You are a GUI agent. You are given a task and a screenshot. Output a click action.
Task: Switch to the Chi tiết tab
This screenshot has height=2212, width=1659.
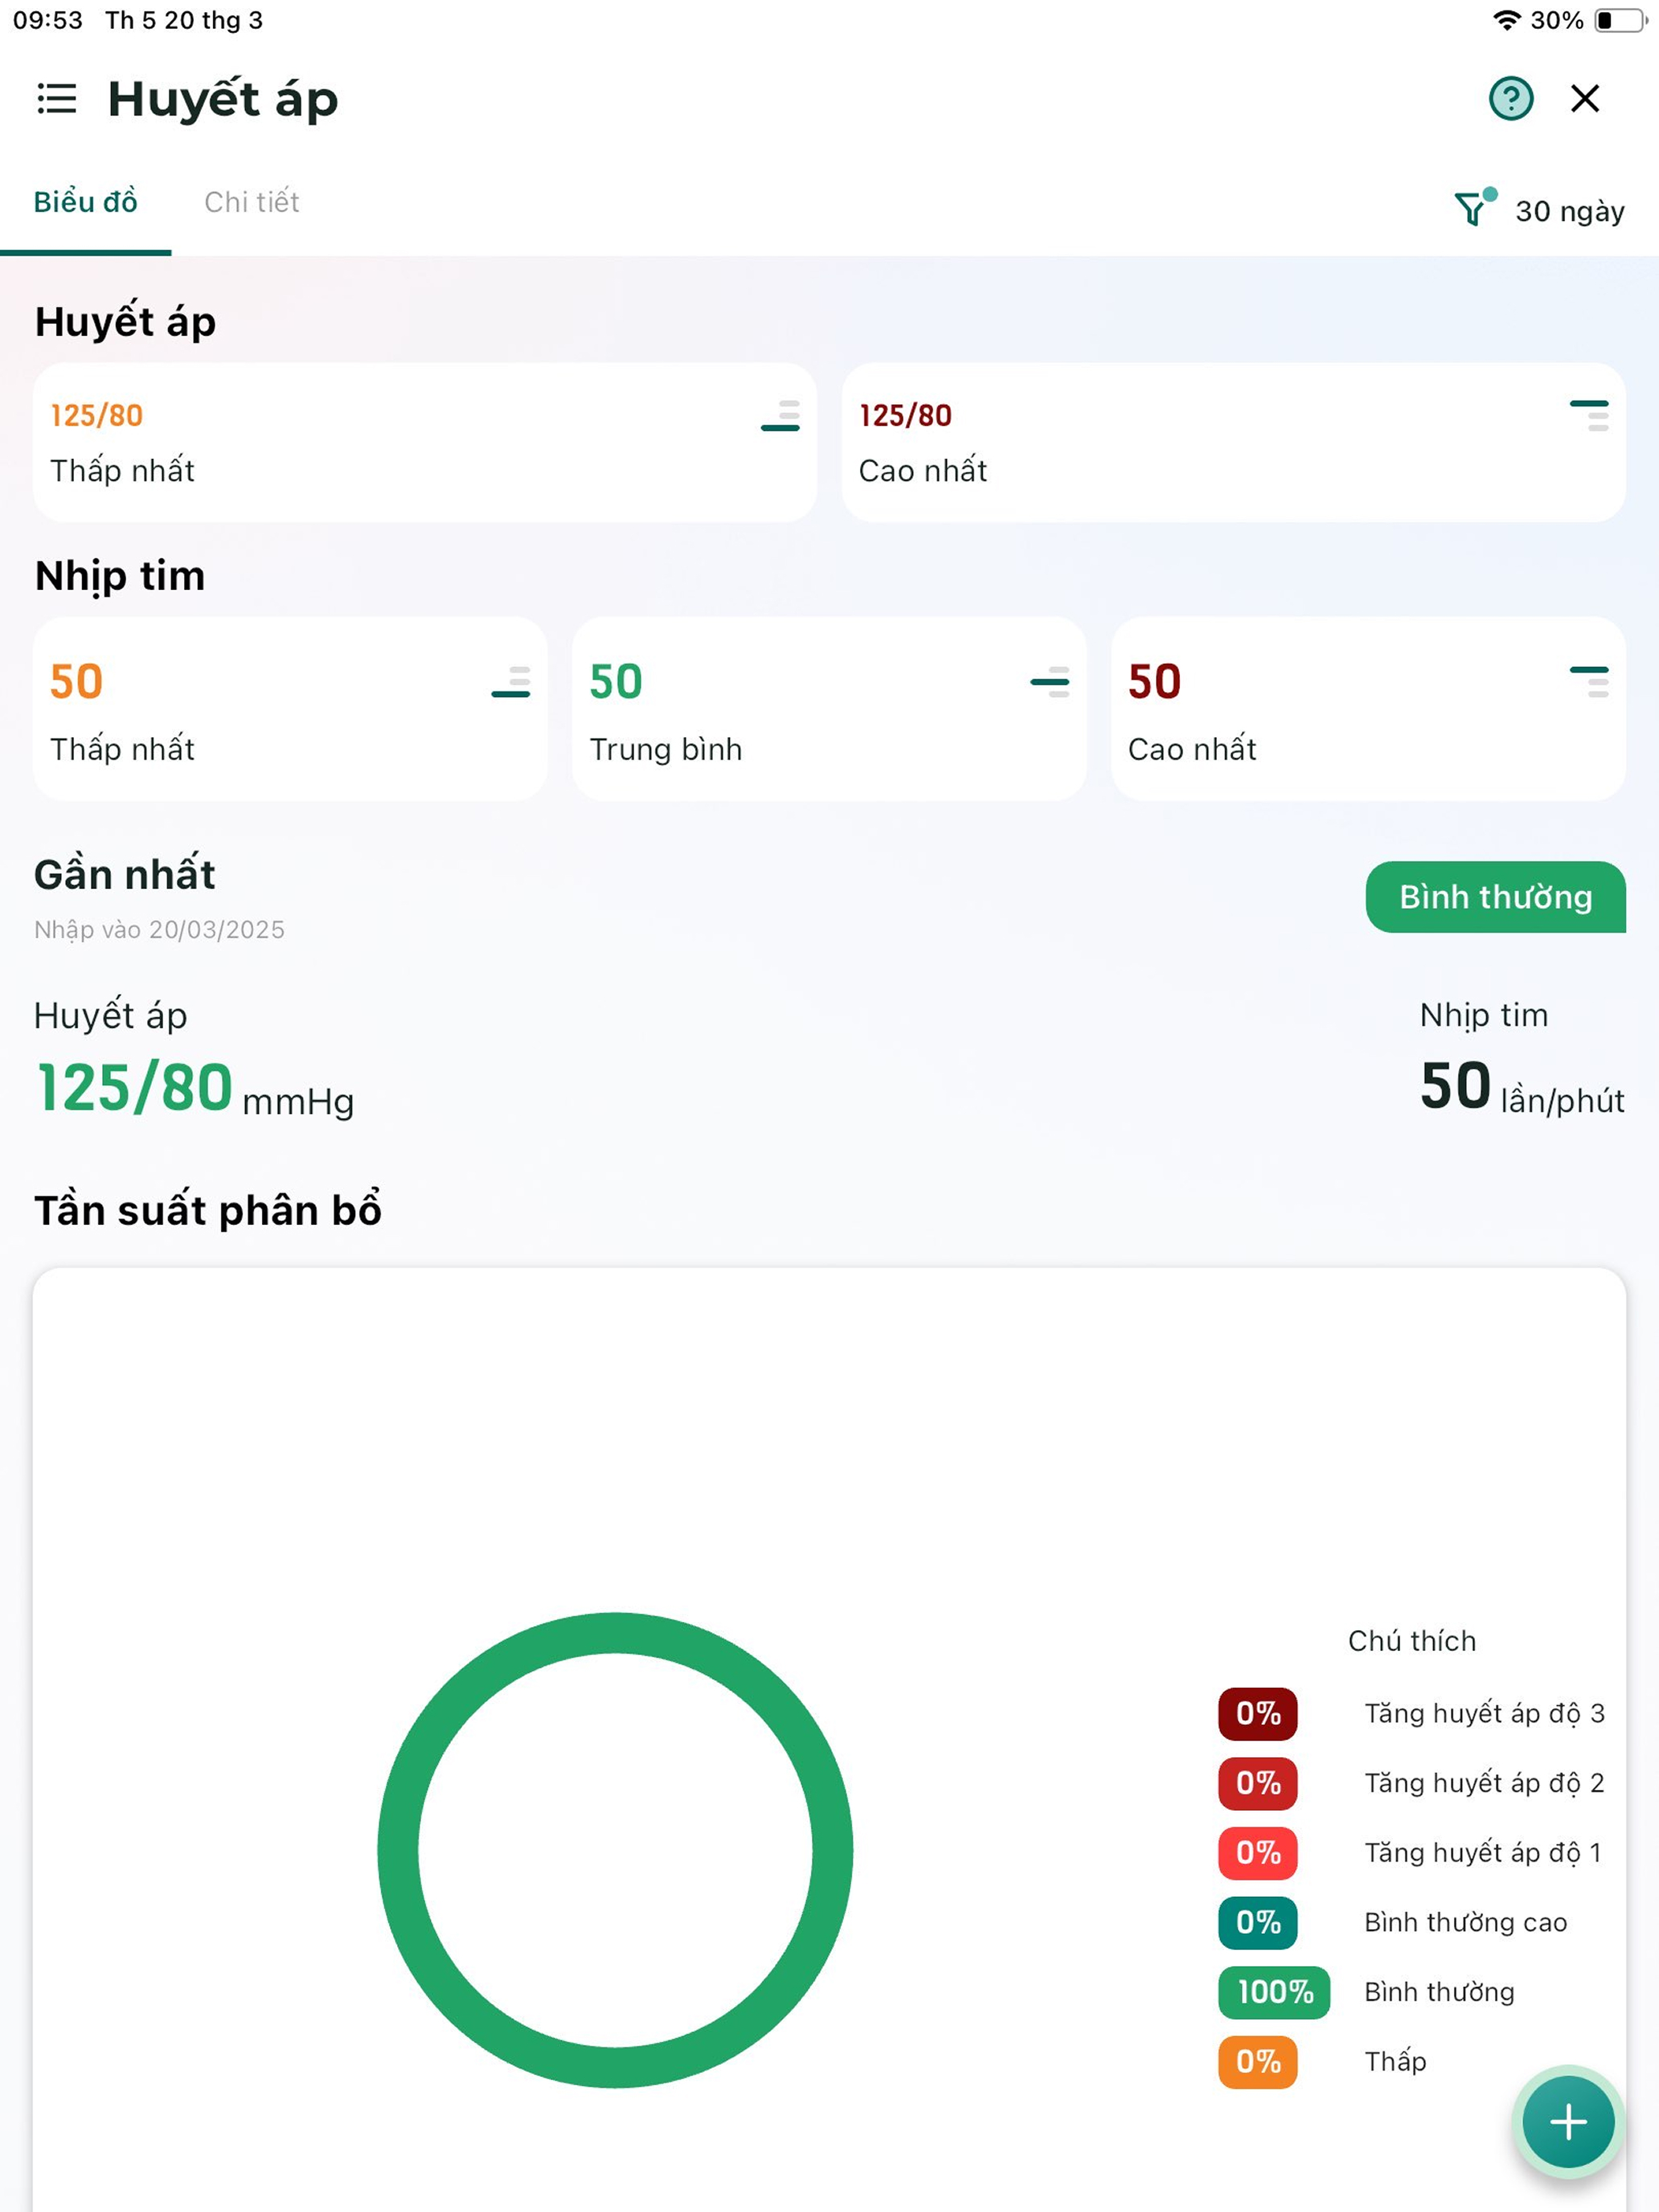252,202
